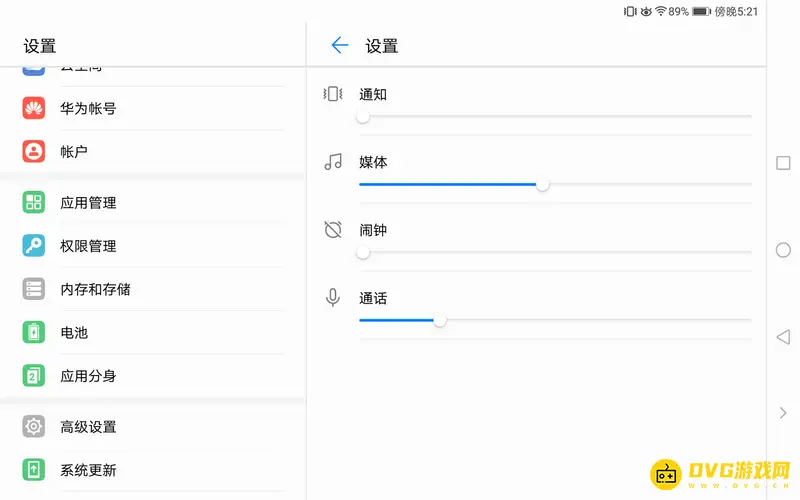Tap the 设置 title in right pane

tap(382, 46)
